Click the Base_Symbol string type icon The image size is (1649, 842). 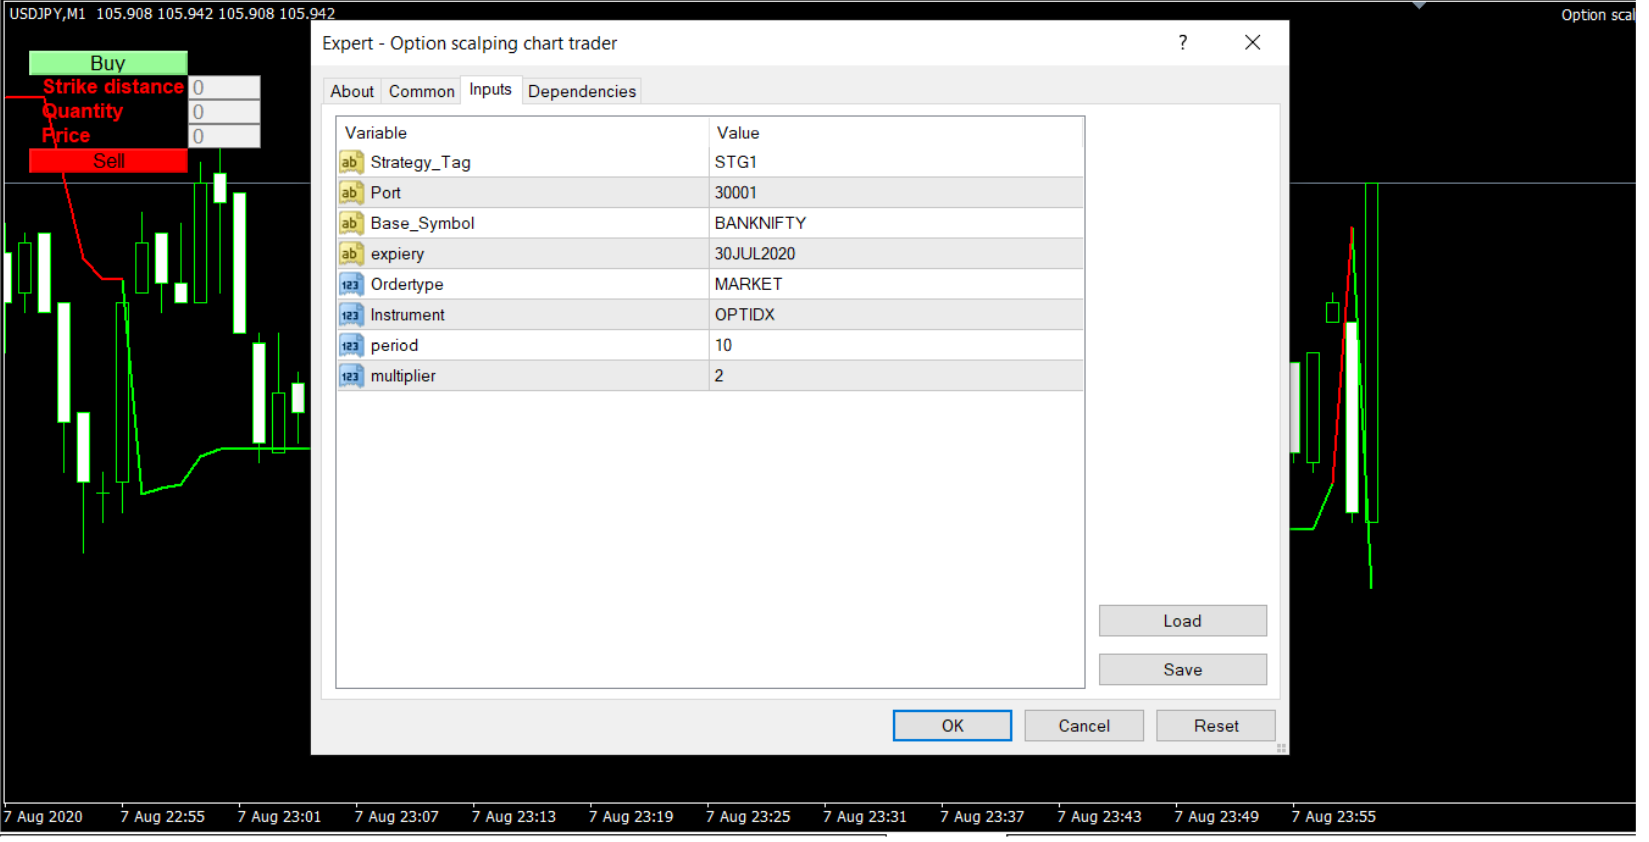tap(350, 223)
